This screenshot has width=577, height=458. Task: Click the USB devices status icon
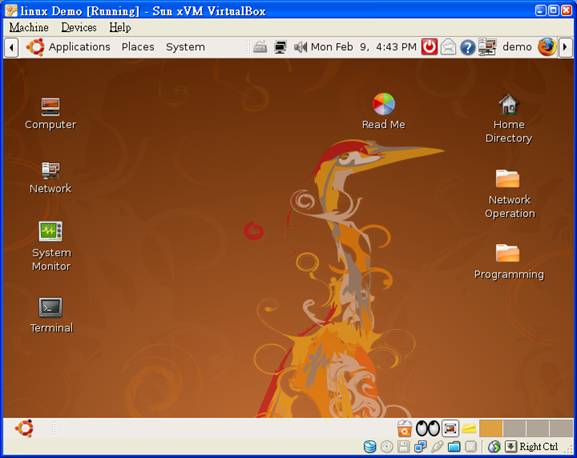pos(437,447)
